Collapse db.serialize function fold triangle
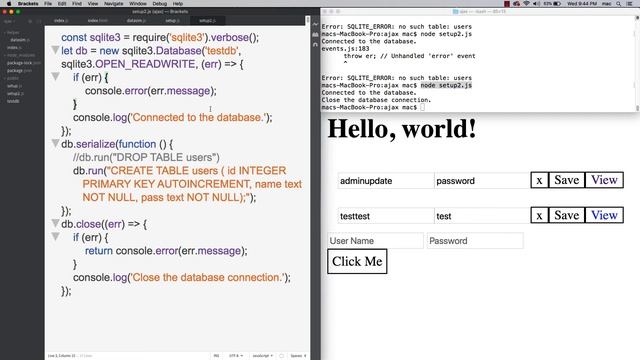 (55, 143)
